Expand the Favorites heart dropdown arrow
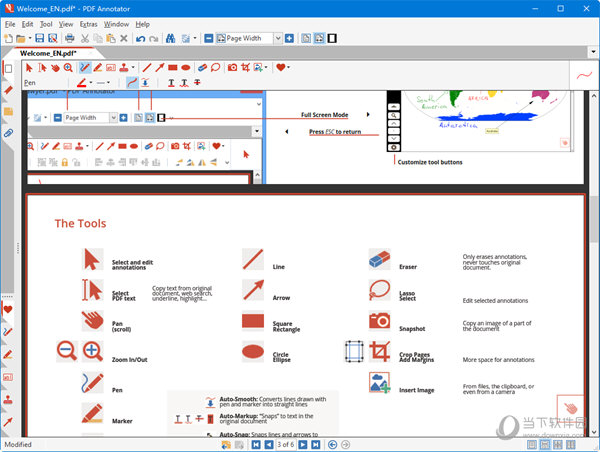Screen dimensions: 600x452 pos(289,67)
